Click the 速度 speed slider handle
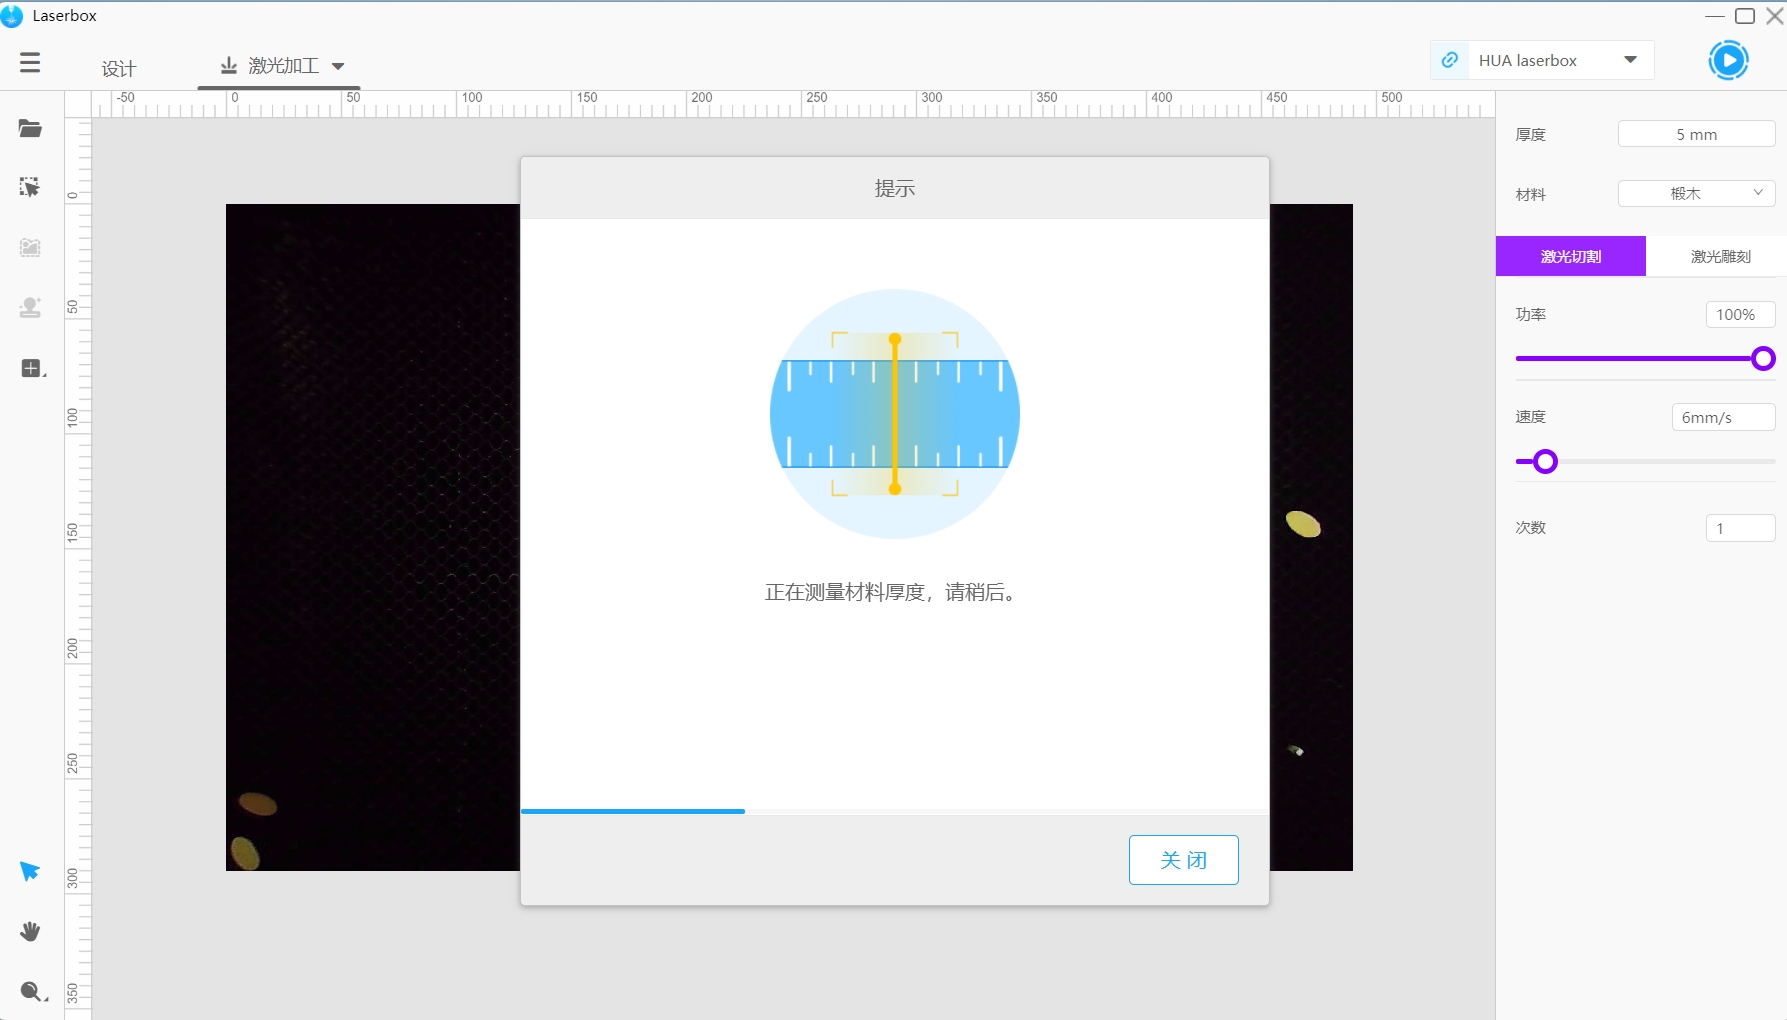The width and height of the screenshot is (1787, 1020). coord(1545,461)
